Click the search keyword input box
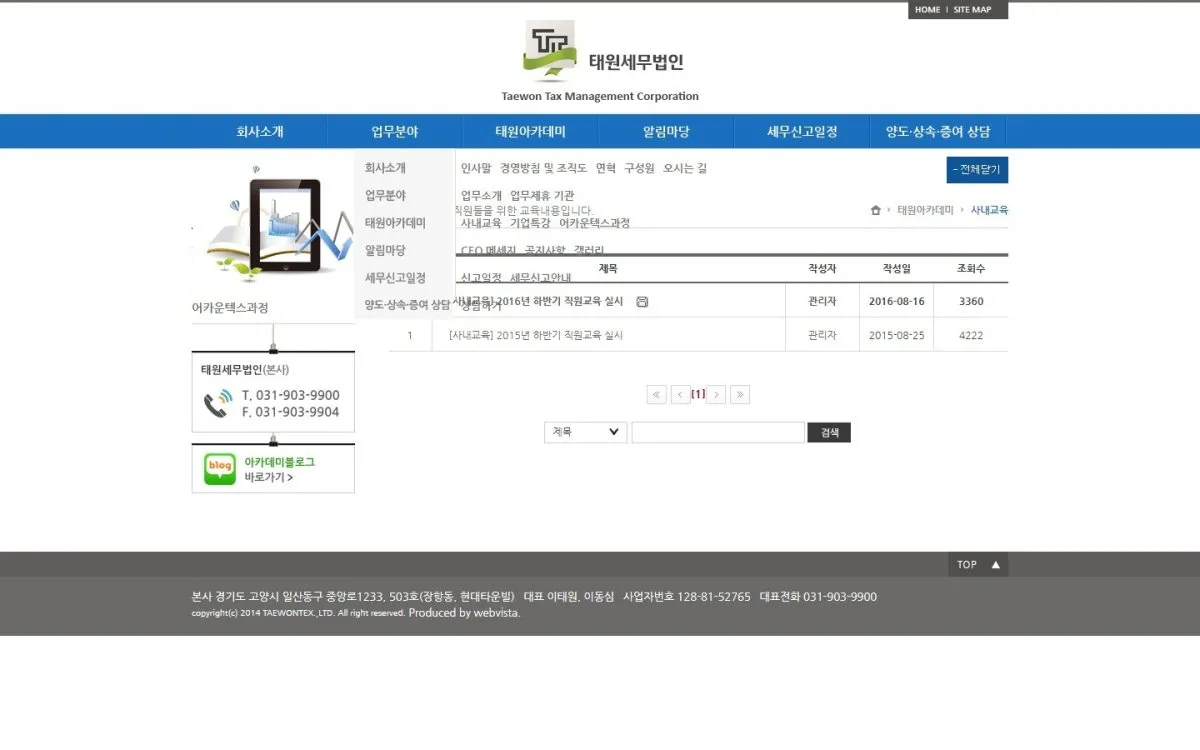The height and width of the screenshot is (750, 1200). (x=718, y=432)
